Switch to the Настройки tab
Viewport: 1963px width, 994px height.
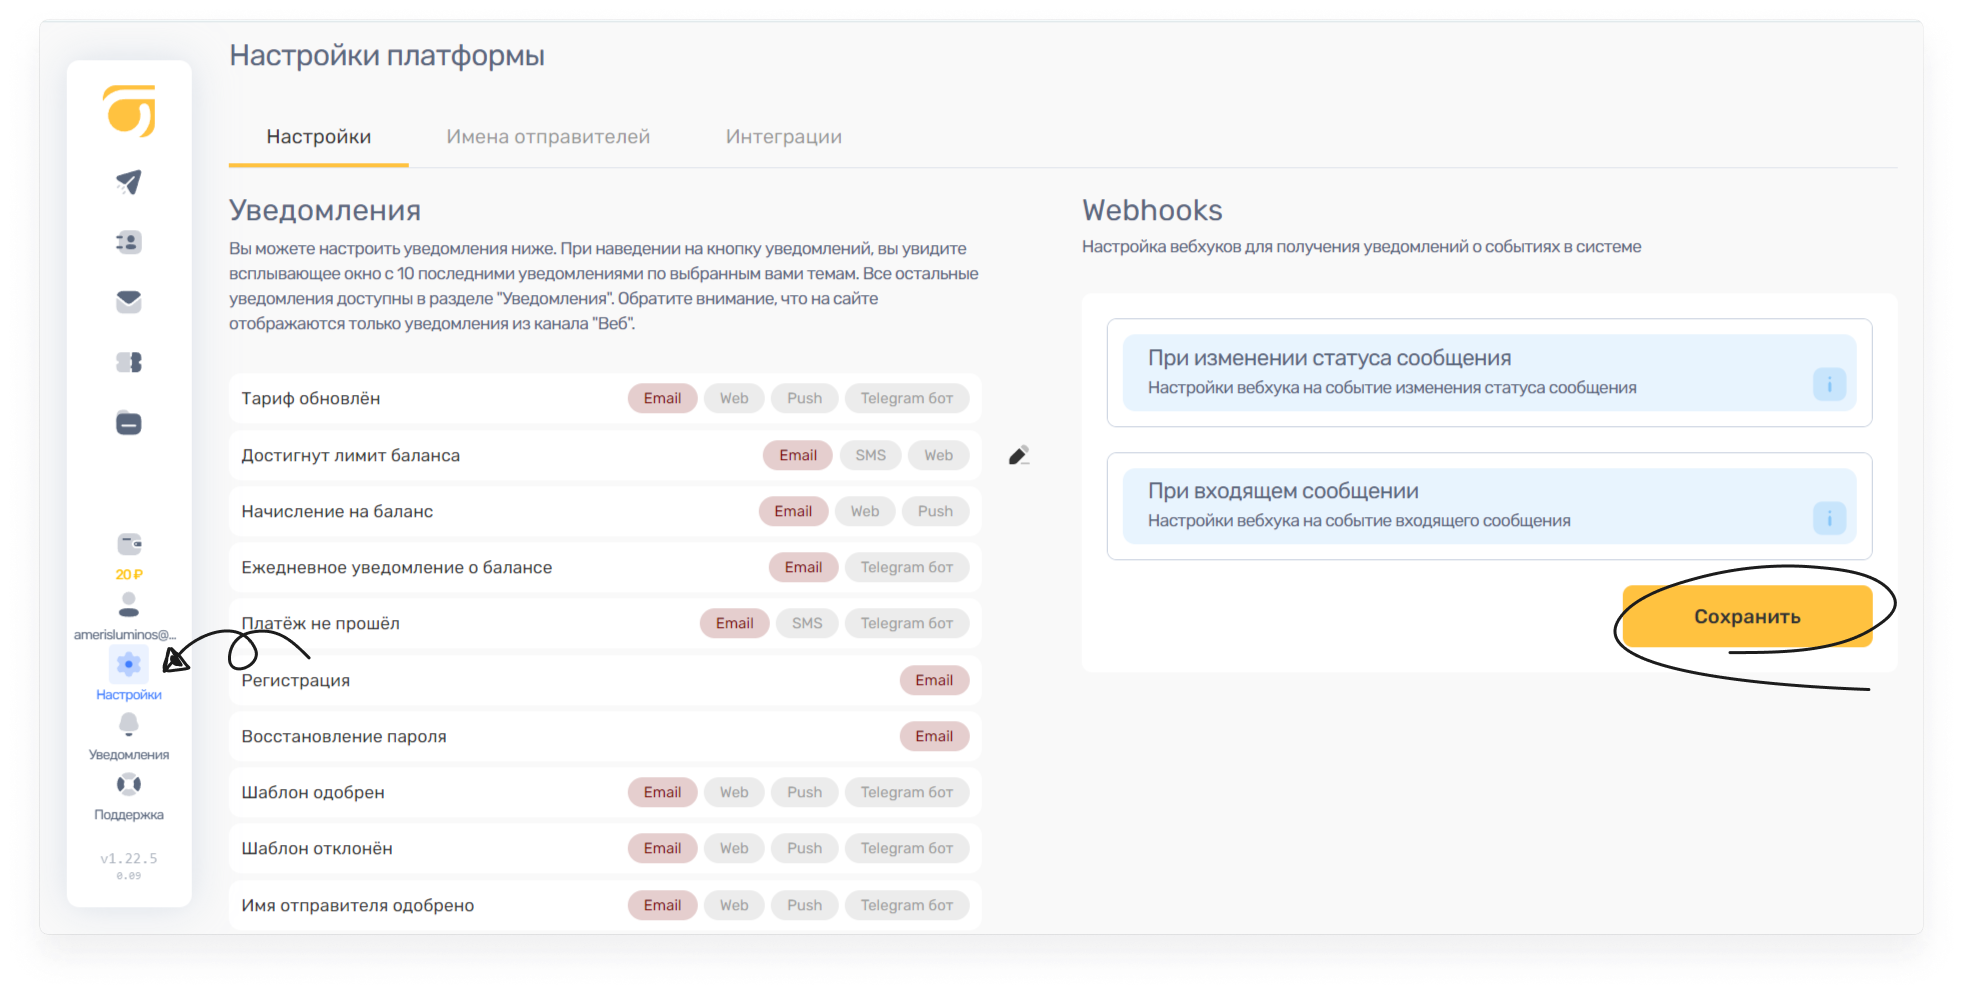point(318,137)
